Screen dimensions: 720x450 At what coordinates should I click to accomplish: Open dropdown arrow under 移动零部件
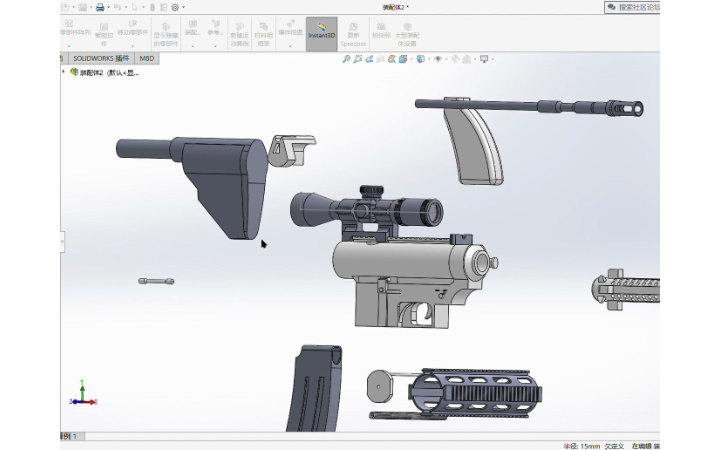pos(132,46)
